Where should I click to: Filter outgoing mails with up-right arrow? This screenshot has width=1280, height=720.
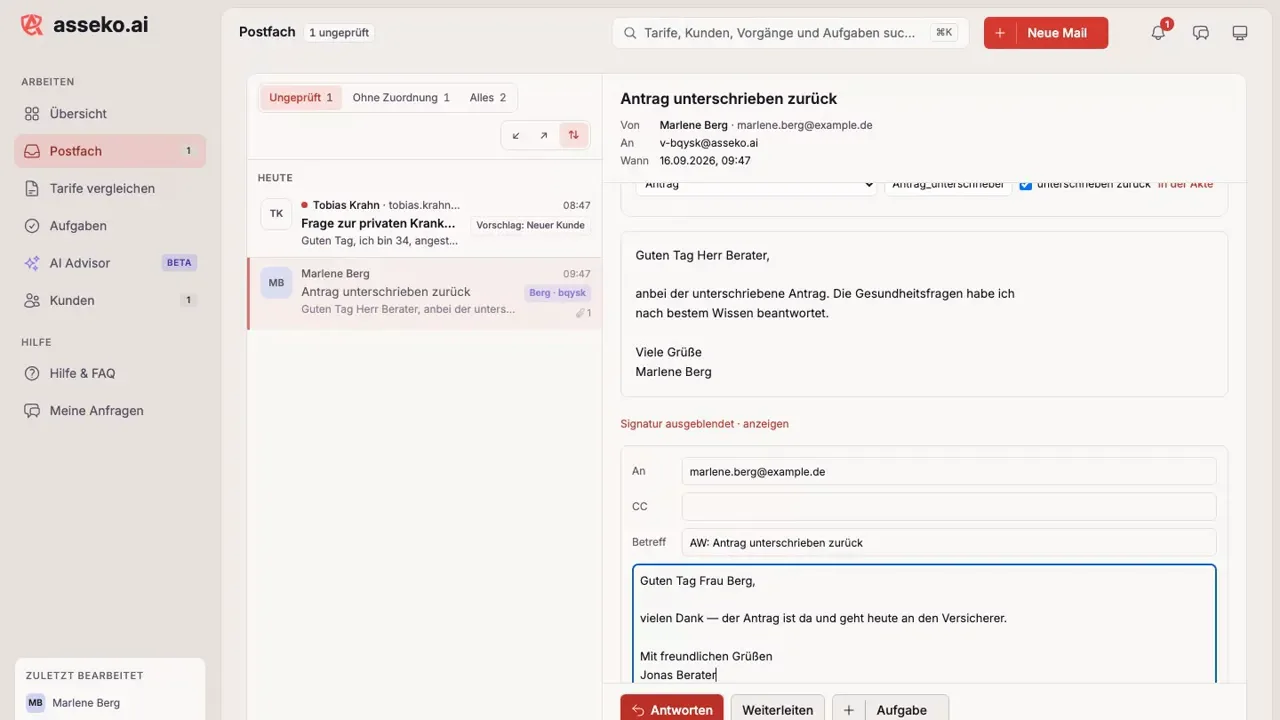tap(544, 135)
